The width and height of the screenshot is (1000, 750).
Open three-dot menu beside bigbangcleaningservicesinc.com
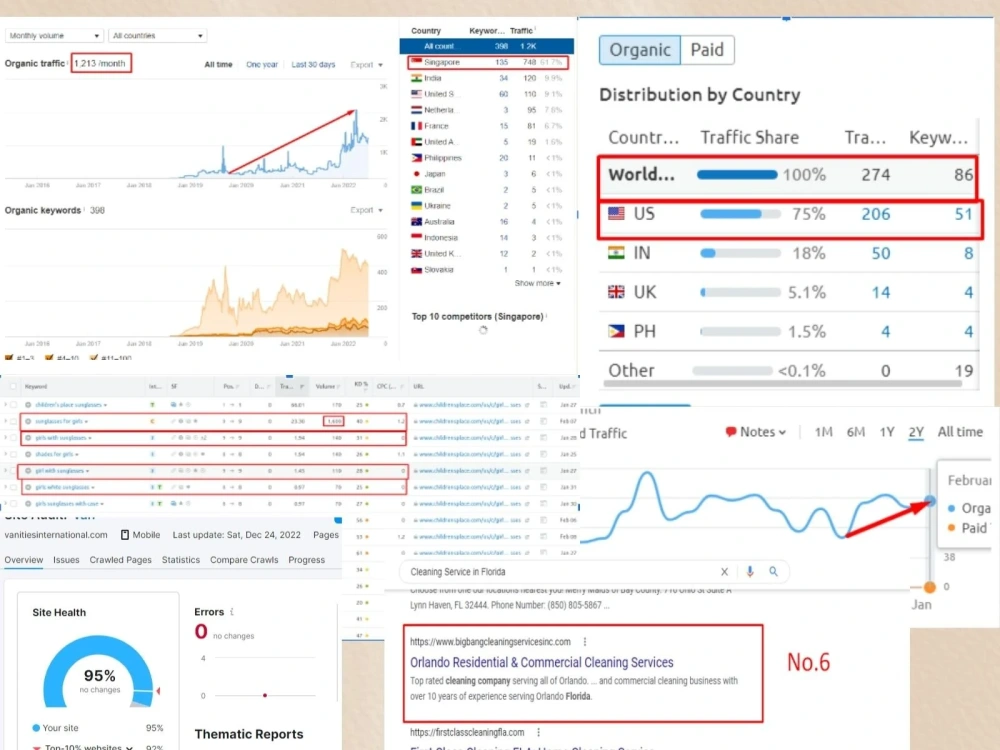(585, 642)
